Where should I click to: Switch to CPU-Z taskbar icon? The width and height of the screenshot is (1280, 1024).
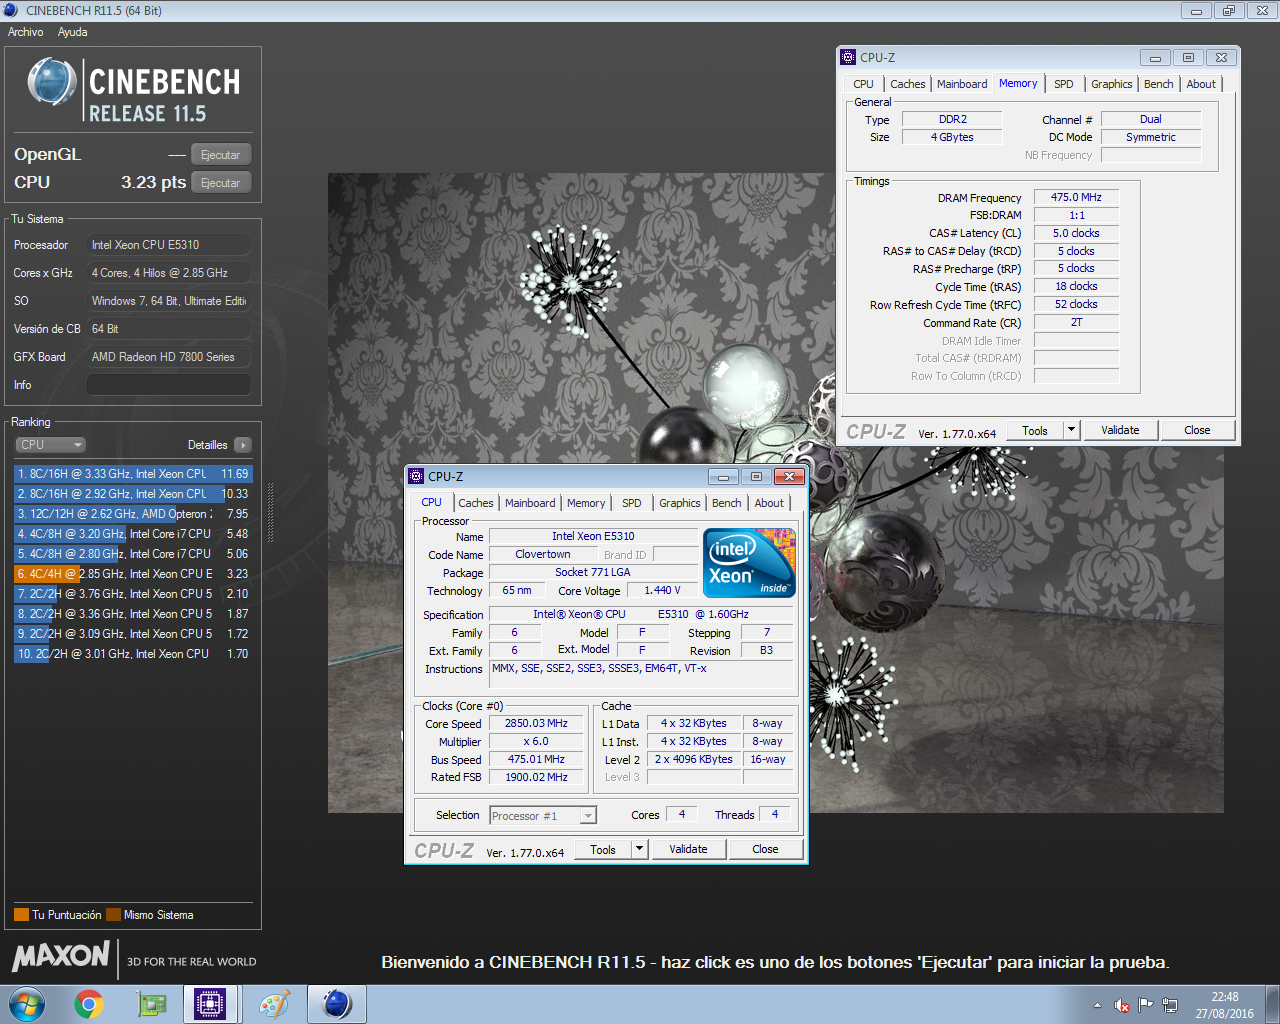[210, 1004]
